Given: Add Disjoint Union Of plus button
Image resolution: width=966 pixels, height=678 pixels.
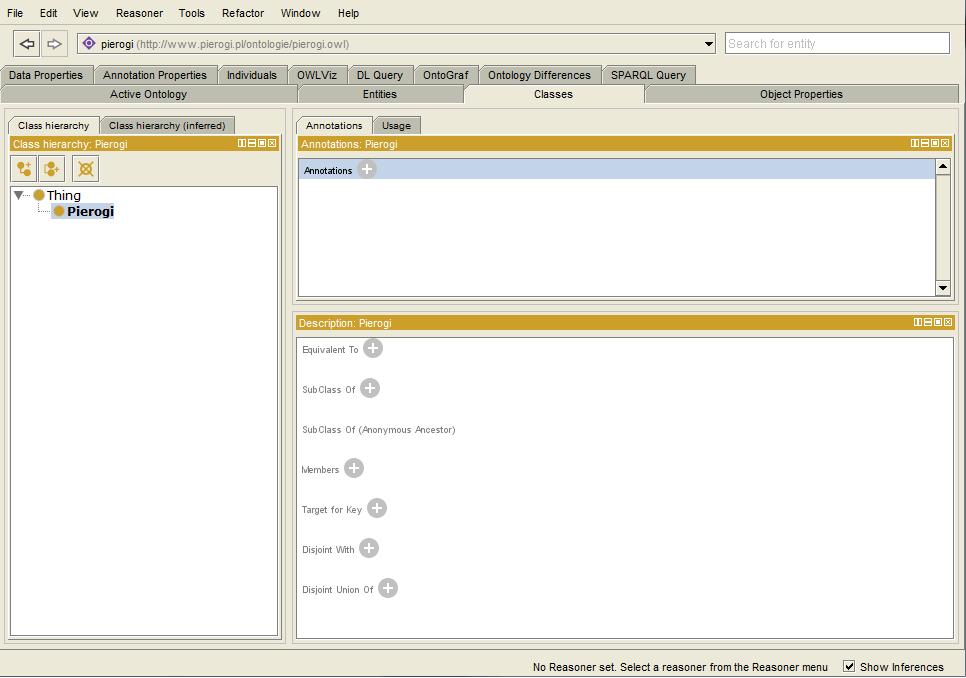Looking at the screenshot, I should 388,589.
